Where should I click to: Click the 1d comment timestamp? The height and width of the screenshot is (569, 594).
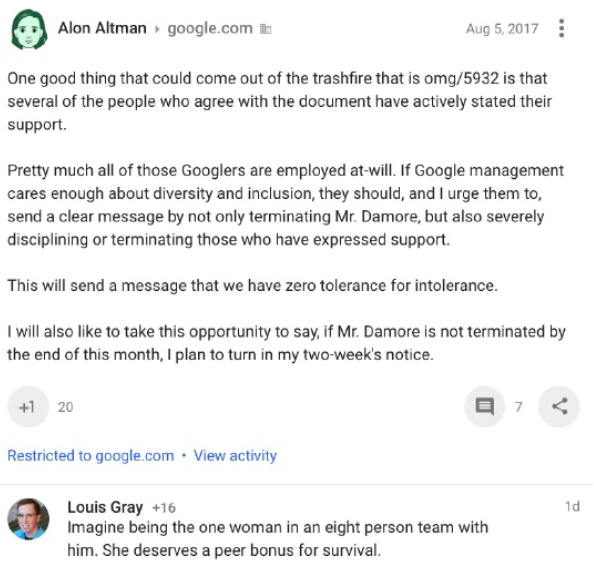pyautogui.click(x=572, y=506)
